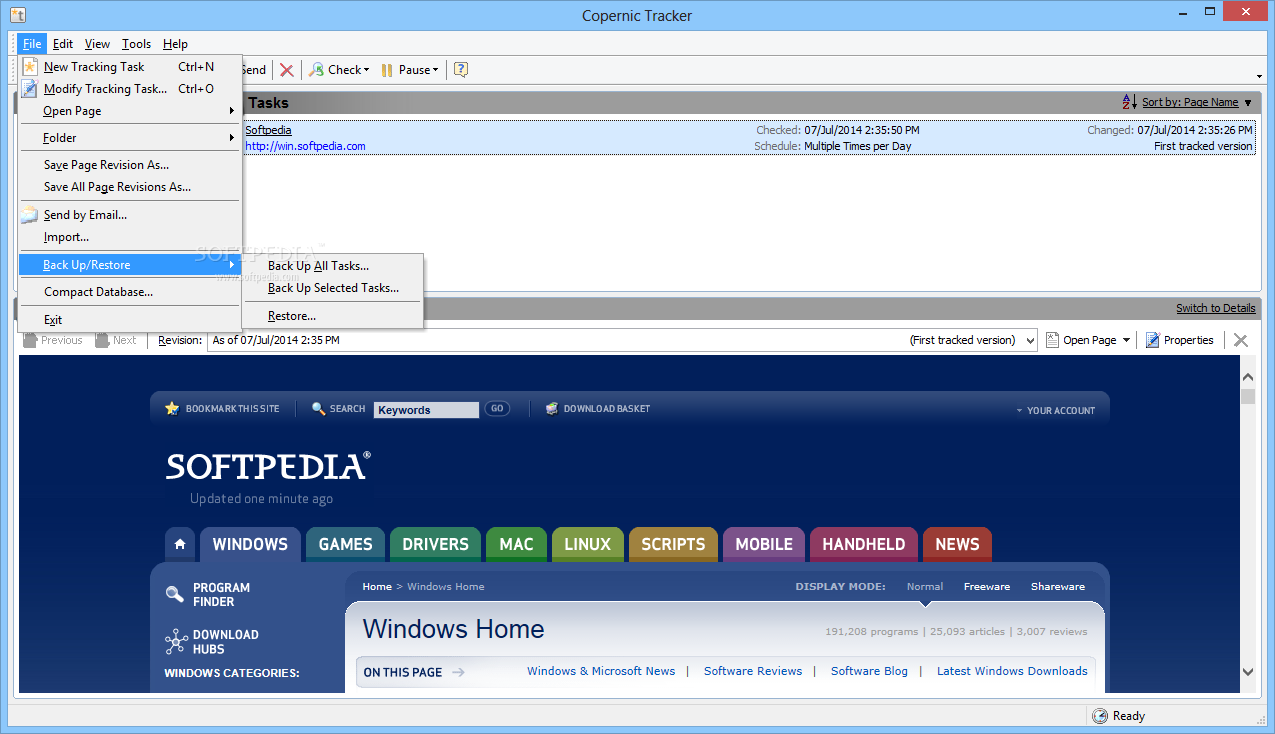This screenshot has width=1275, height=734.
Task: Click the Next revision button
Action: click(116, 340)
